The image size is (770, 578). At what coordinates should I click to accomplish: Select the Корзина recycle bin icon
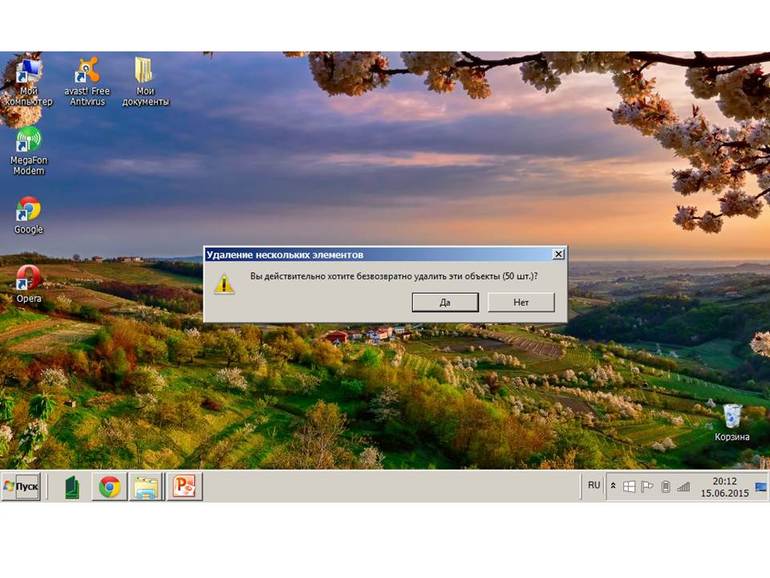point(732,422)
